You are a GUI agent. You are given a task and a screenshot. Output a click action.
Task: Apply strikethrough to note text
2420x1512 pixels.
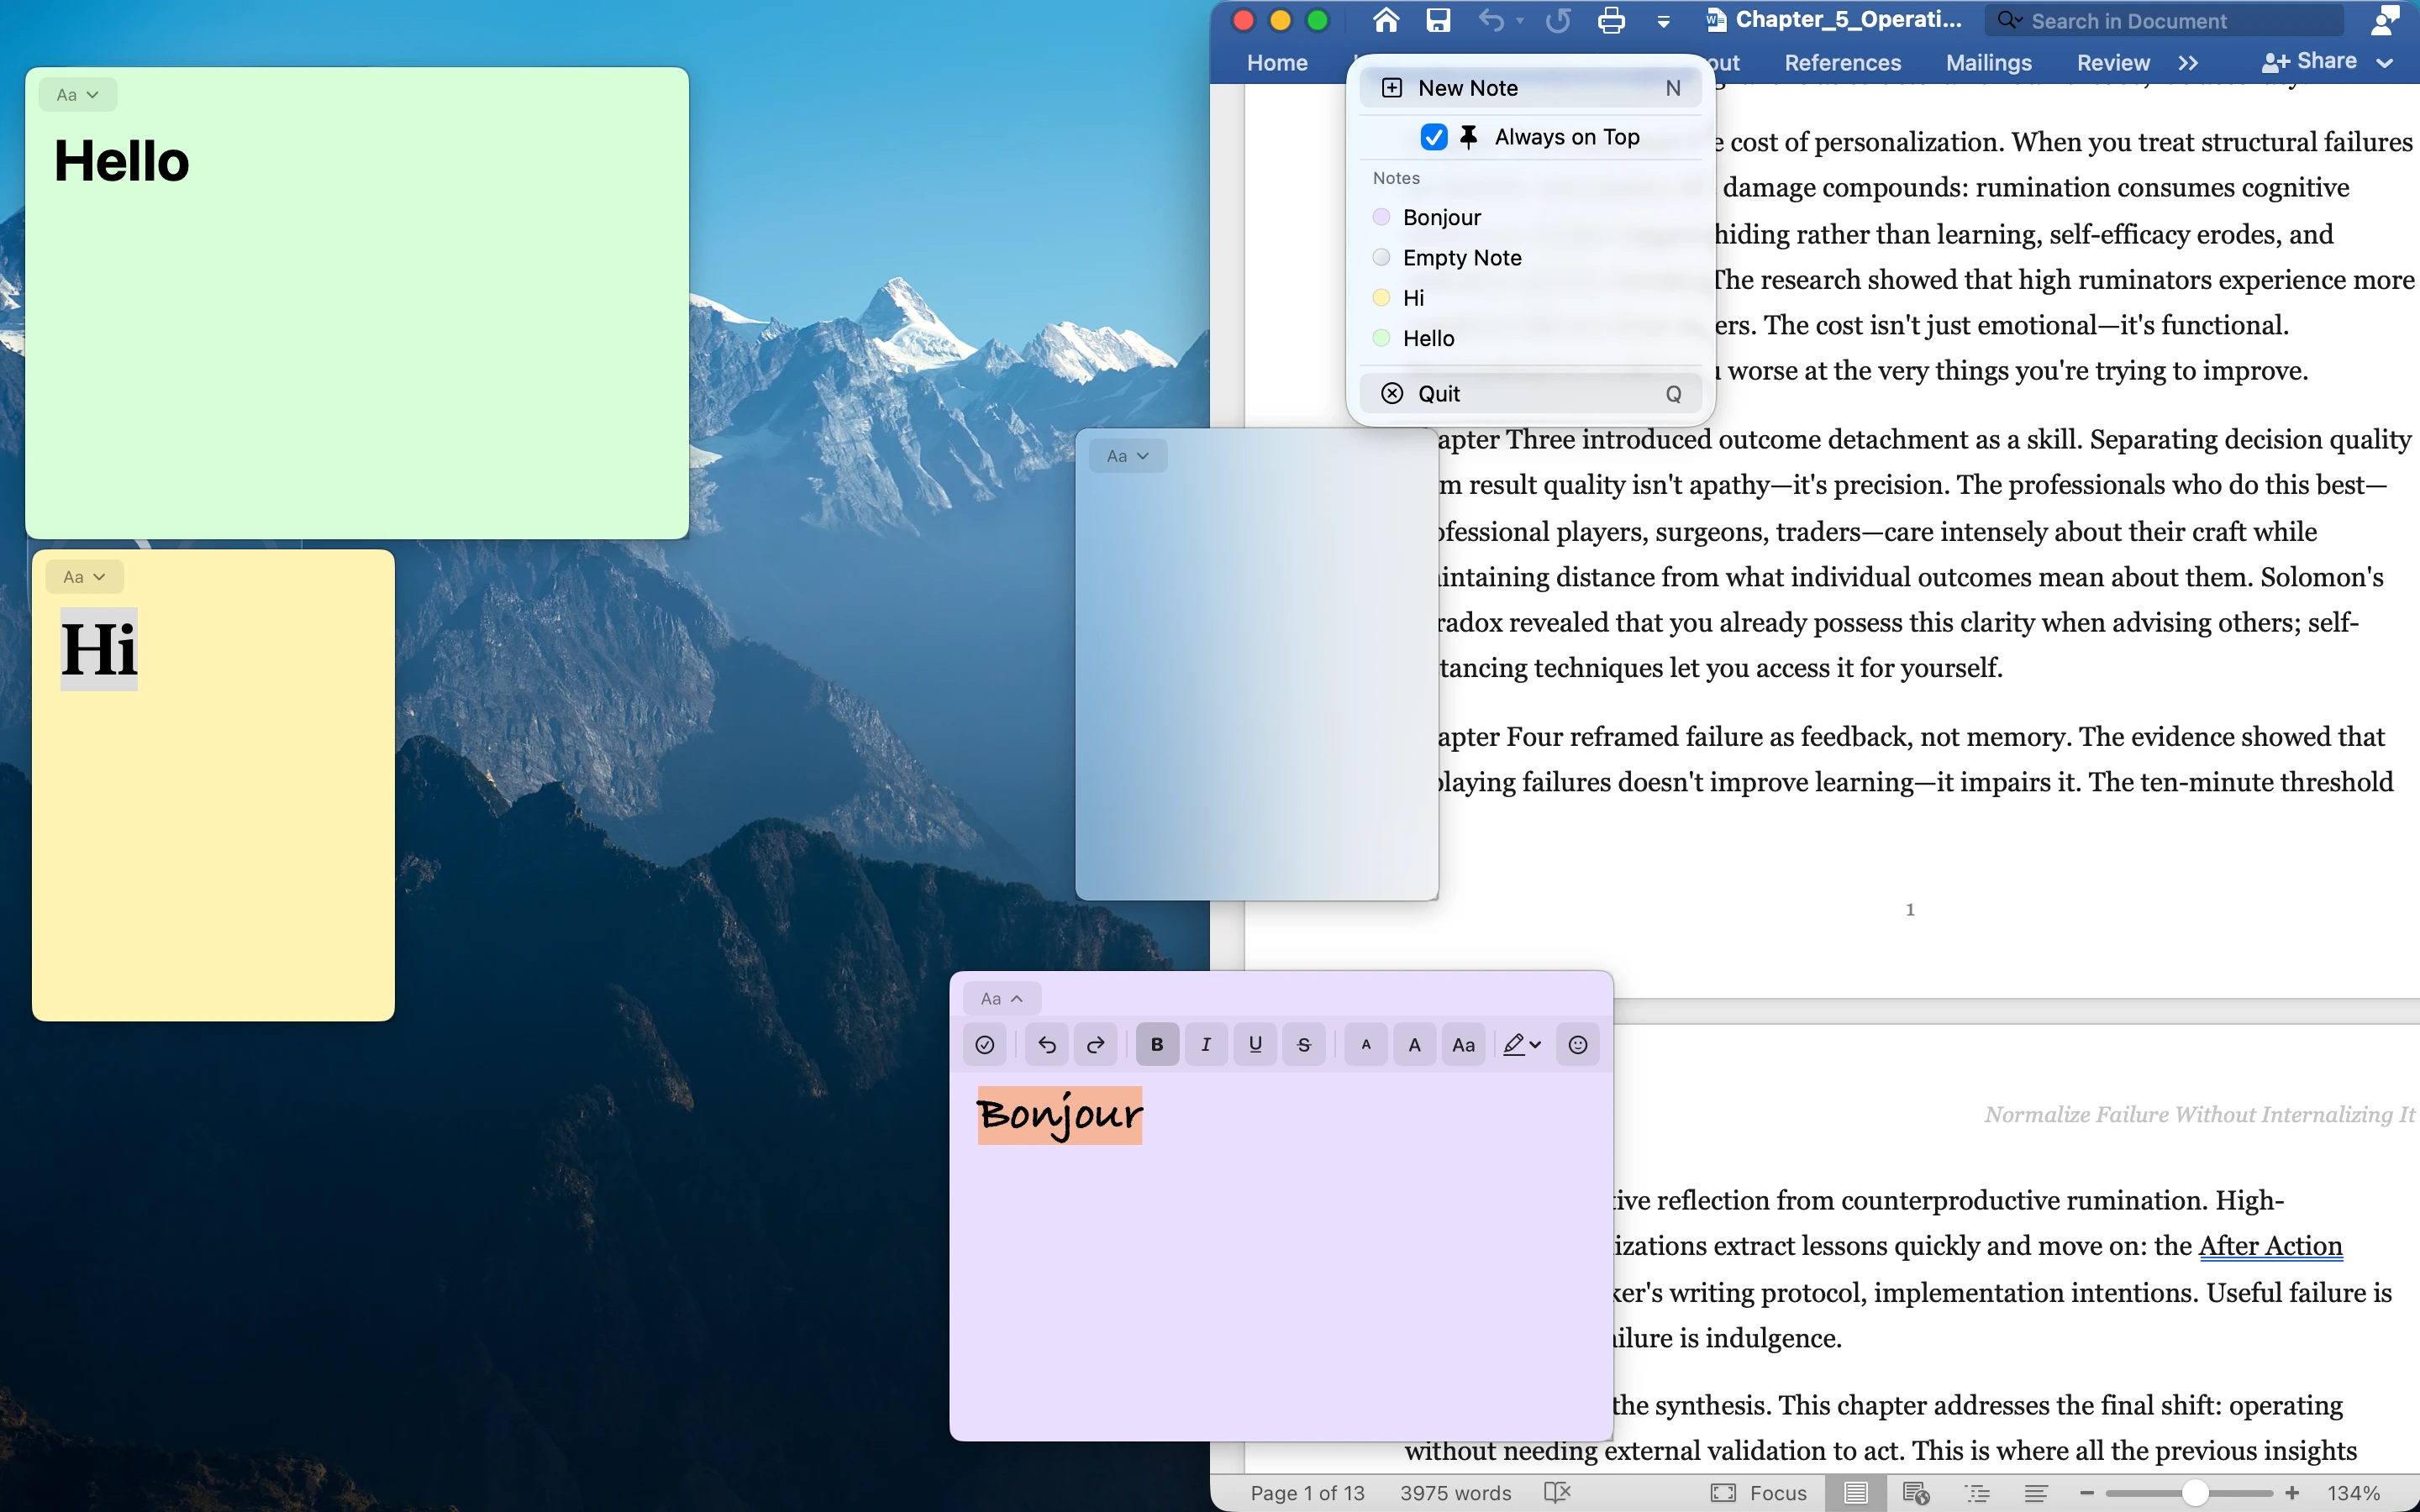coord(1303,1044)
